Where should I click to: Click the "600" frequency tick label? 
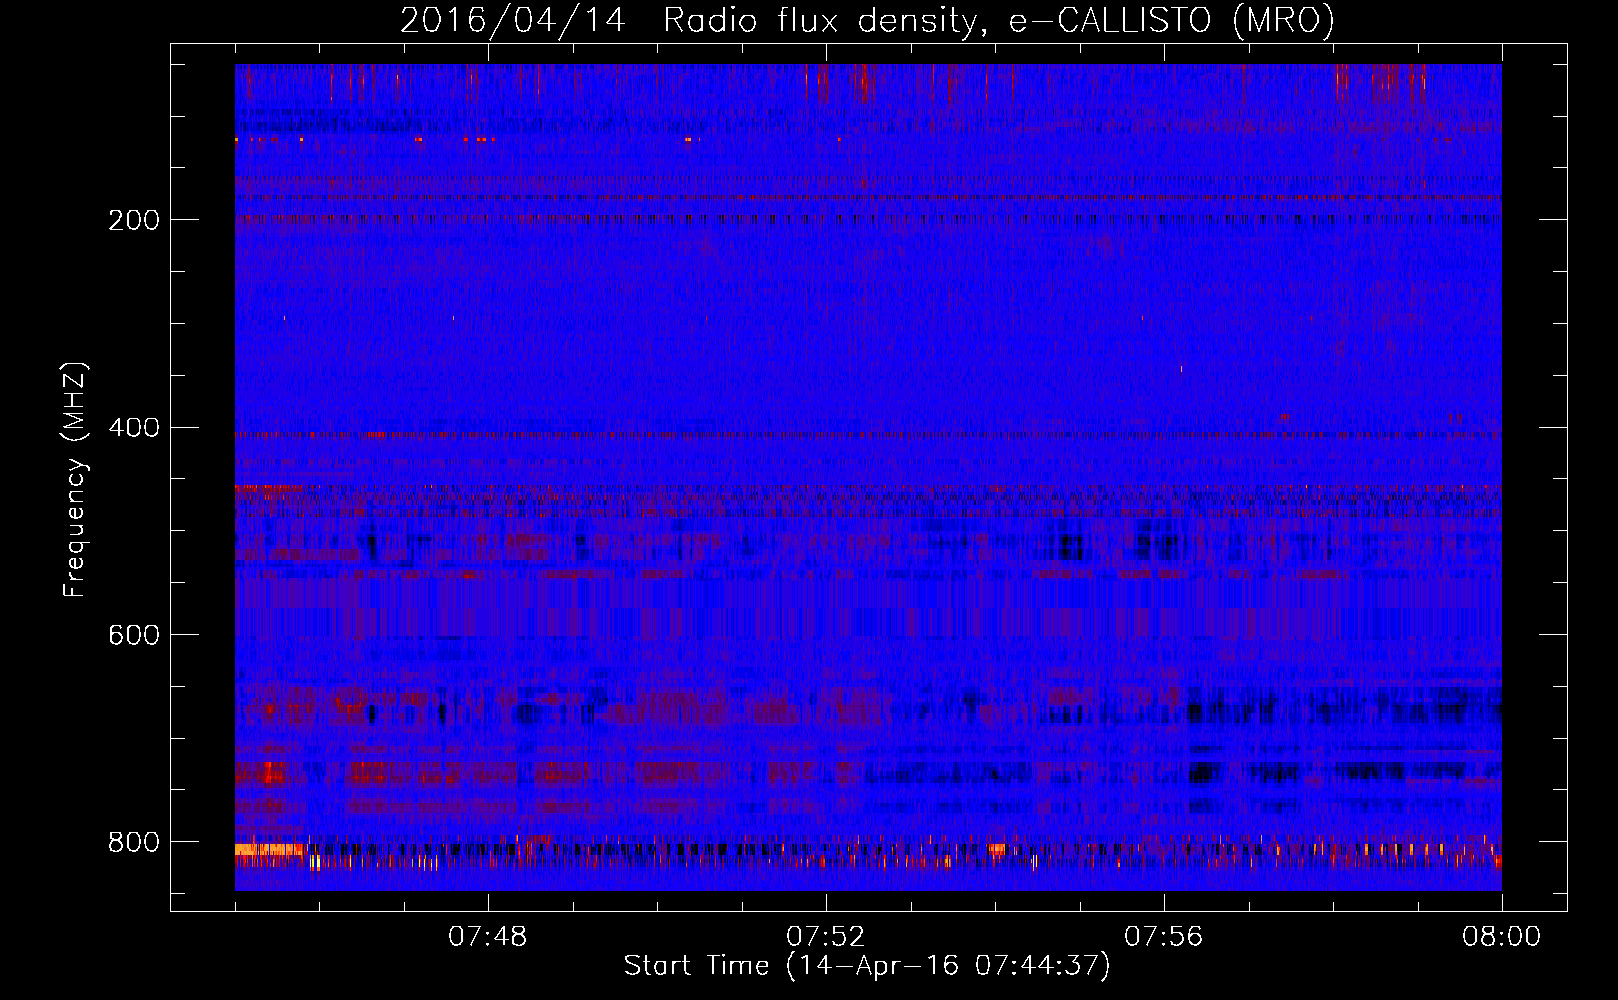coord(134,635)
